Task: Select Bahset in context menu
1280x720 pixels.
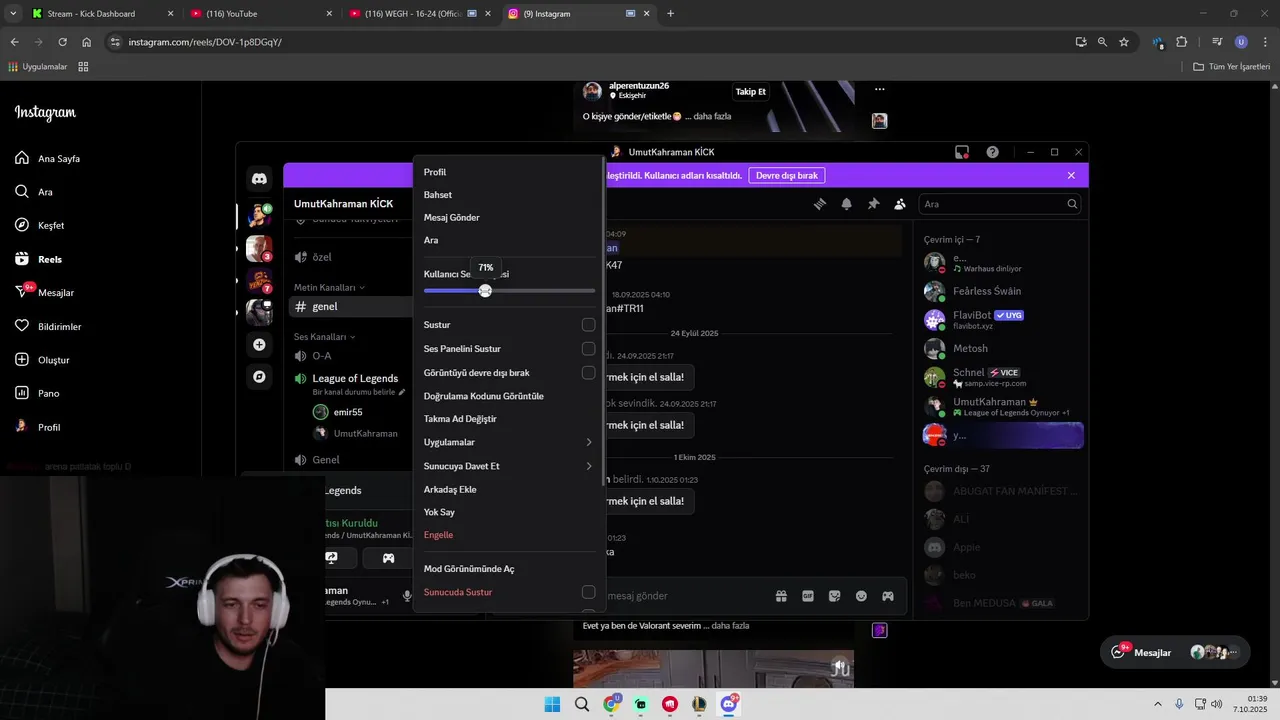Action: [x=509, y=195]
